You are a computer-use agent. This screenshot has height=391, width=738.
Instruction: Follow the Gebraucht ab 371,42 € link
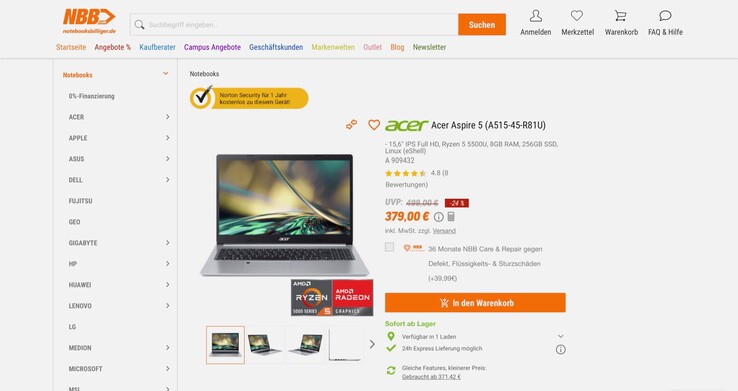pos(431,377)
